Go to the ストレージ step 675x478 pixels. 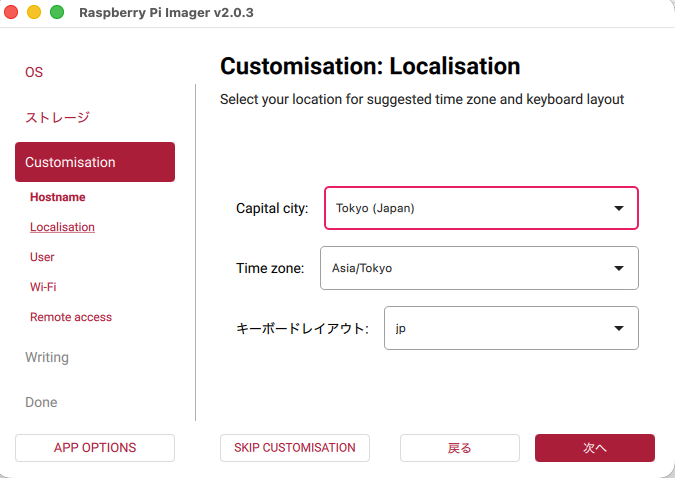57,117
